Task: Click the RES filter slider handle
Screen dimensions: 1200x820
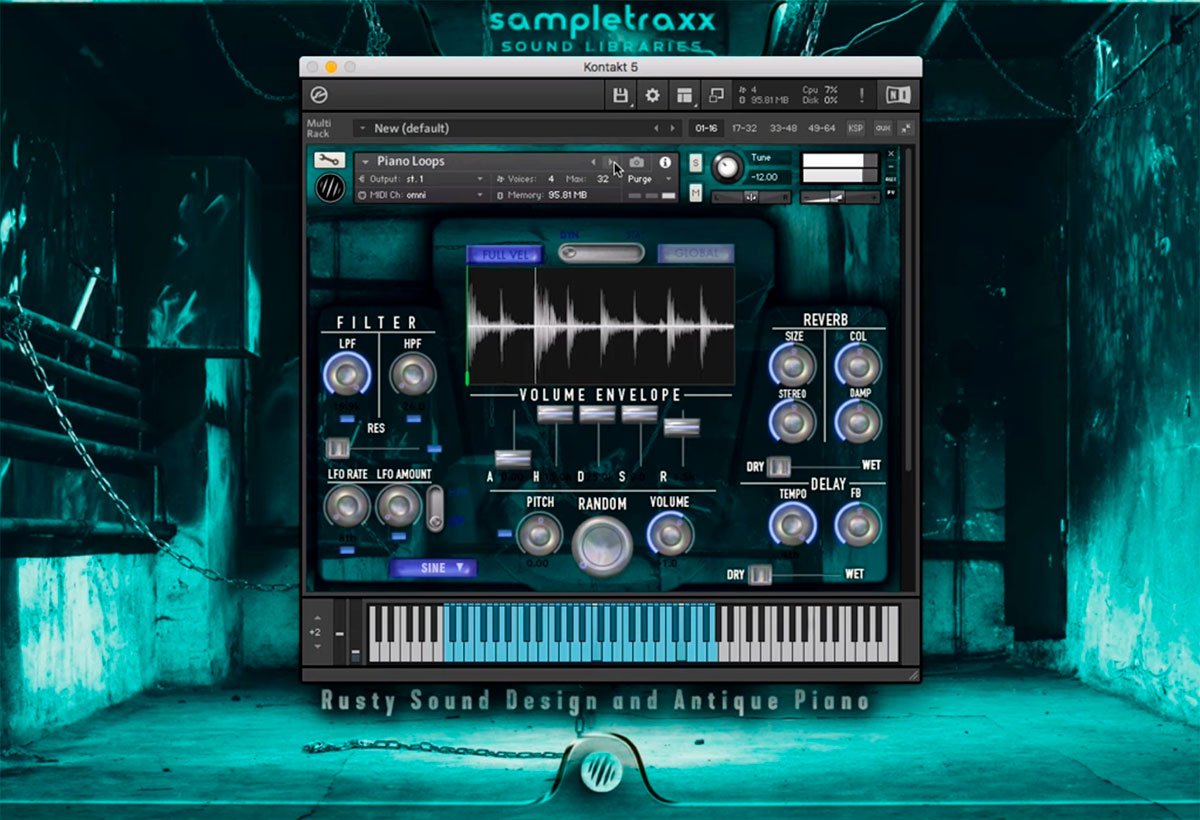Action: click(x=338, y=448)
